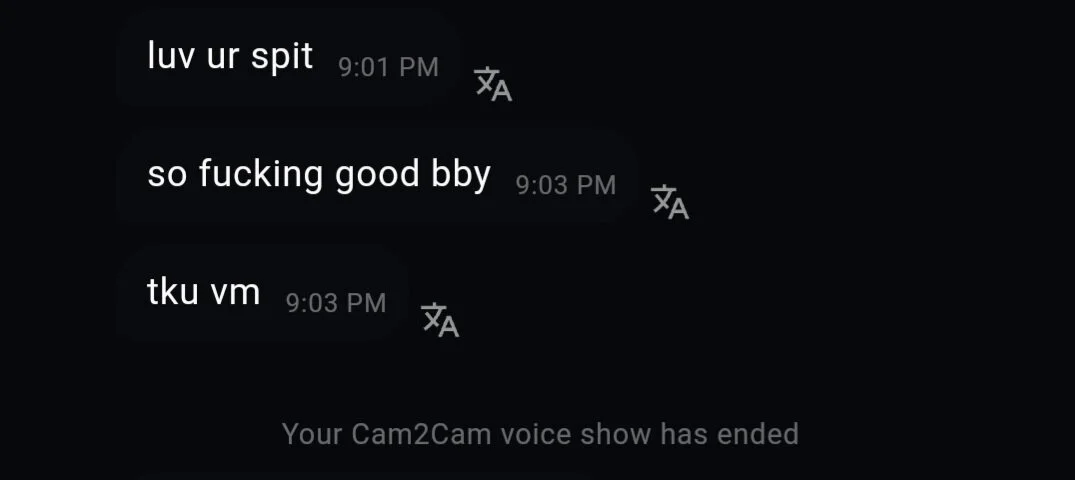Click the "Your Cam2Cam voice show has ended" notice
The height and width of the screenshot is (480, 1075).
click(x=540, y=434)
